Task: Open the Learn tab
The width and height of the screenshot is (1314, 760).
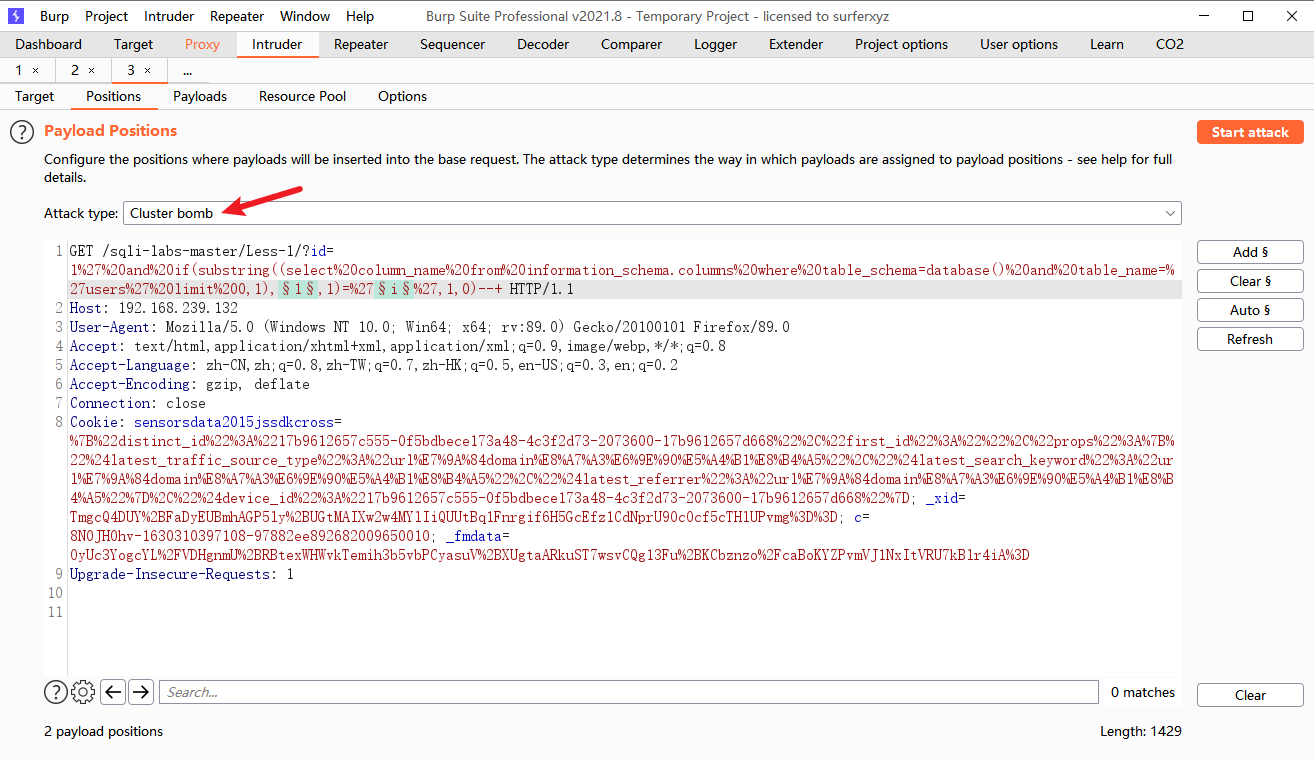Action: point(1107,44)
